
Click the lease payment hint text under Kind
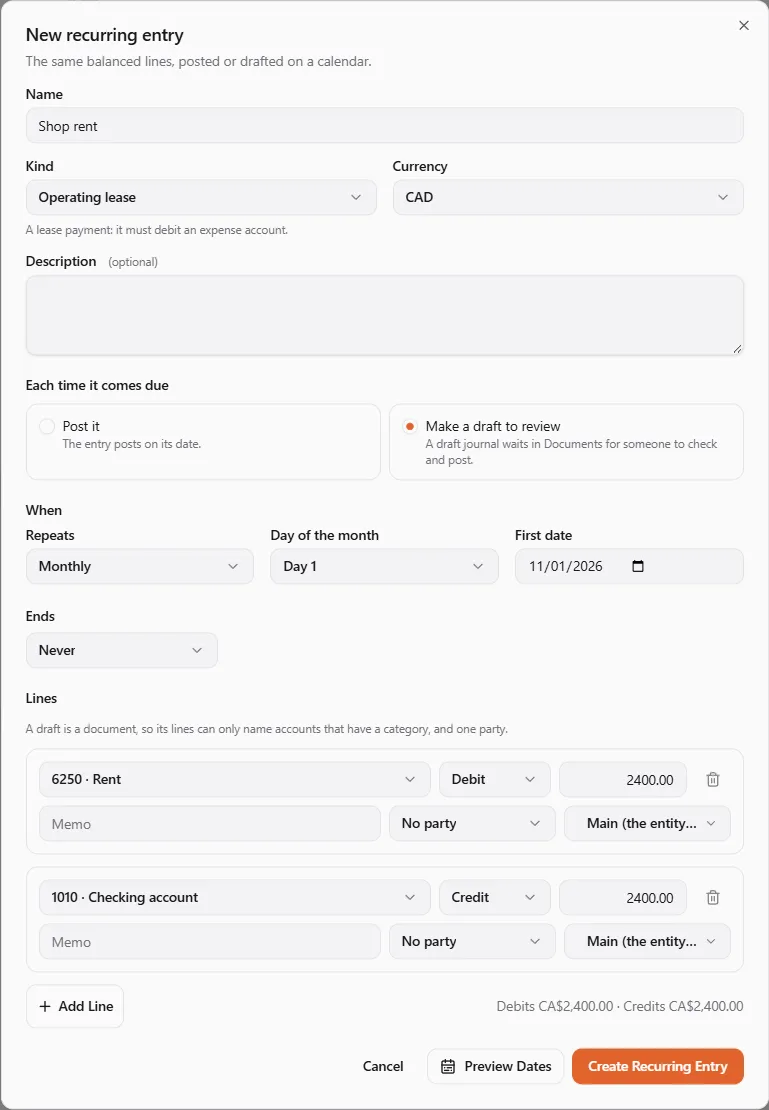156,230
